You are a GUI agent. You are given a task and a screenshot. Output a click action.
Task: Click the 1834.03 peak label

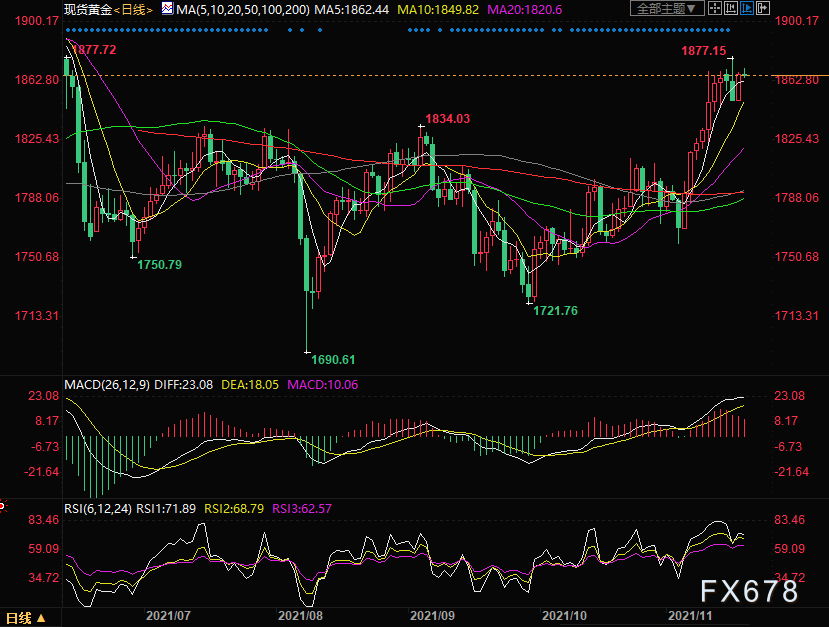coord(447,118)
